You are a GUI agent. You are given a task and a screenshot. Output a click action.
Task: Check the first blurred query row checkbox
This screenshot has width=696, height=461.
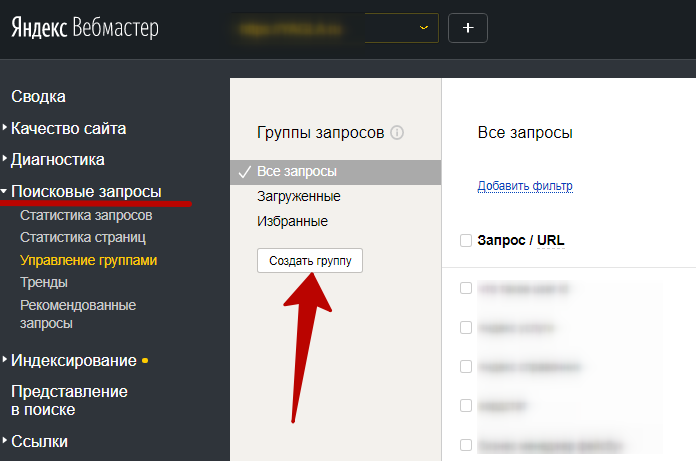466,288
